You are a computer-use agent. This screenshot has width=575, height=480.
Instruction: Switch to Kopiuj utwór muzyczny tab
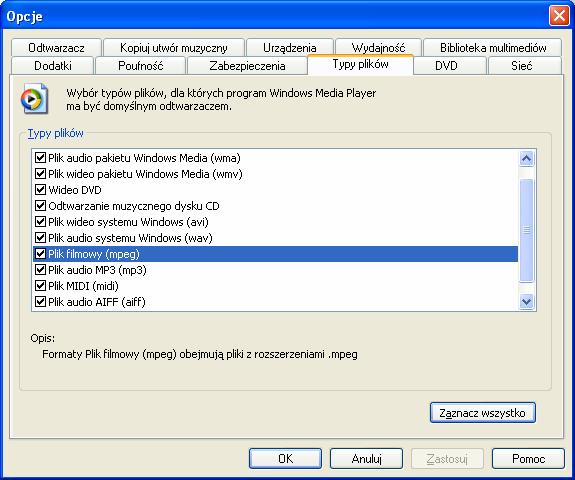174,48
